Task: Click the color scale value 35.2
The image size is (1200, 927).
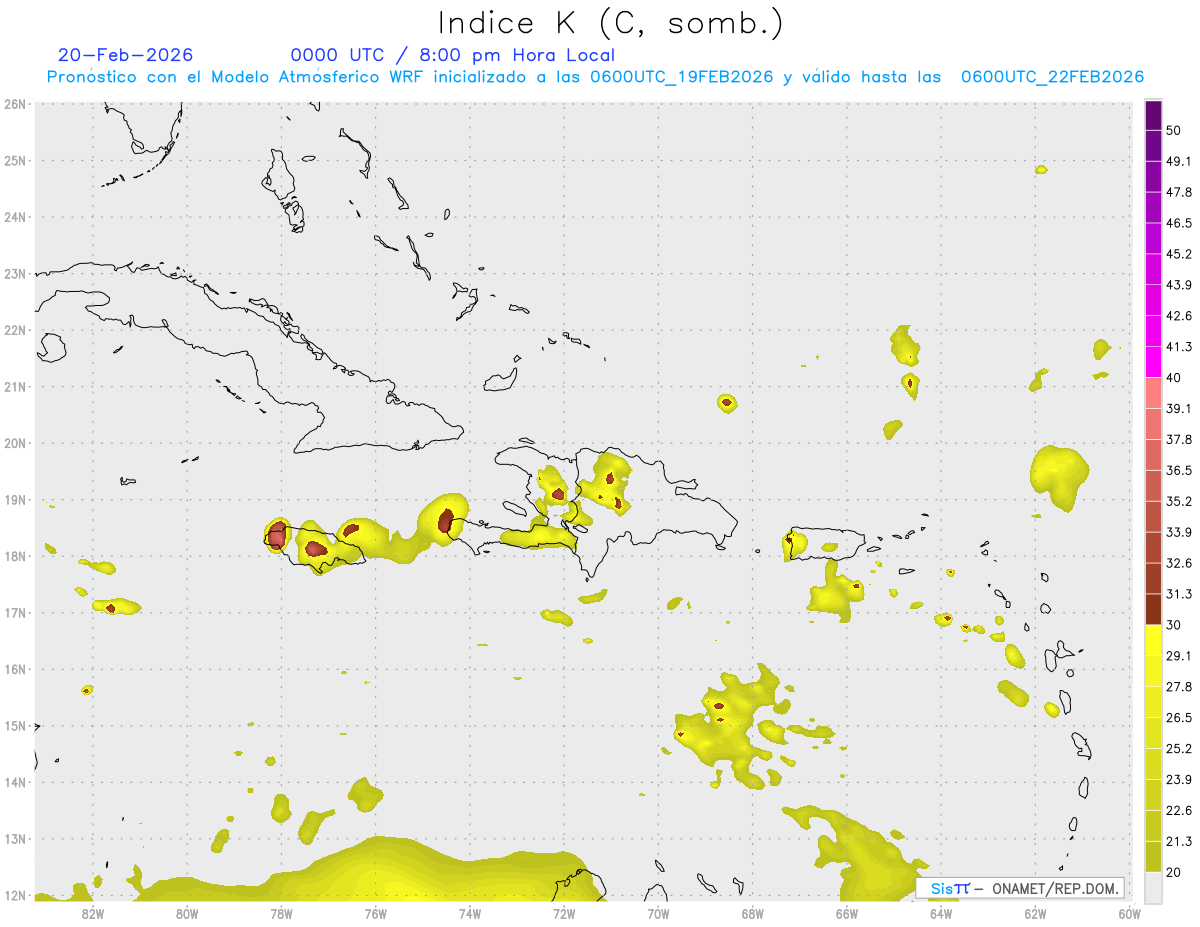Action: tap(1178, 501)
